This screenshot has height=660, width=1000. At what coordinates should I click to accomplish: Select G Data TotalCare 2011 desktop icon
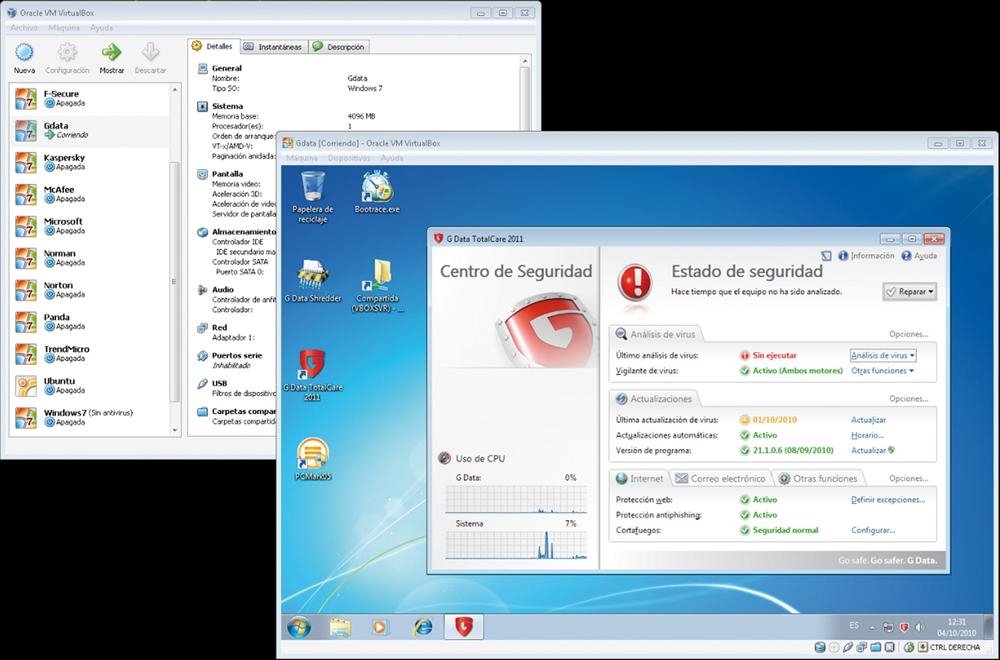tap(312, 375)
